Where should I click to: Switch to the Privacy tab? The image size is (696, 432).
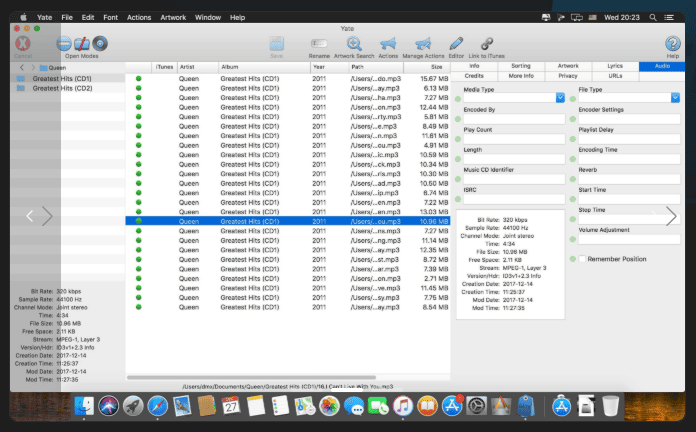(568, 76)
